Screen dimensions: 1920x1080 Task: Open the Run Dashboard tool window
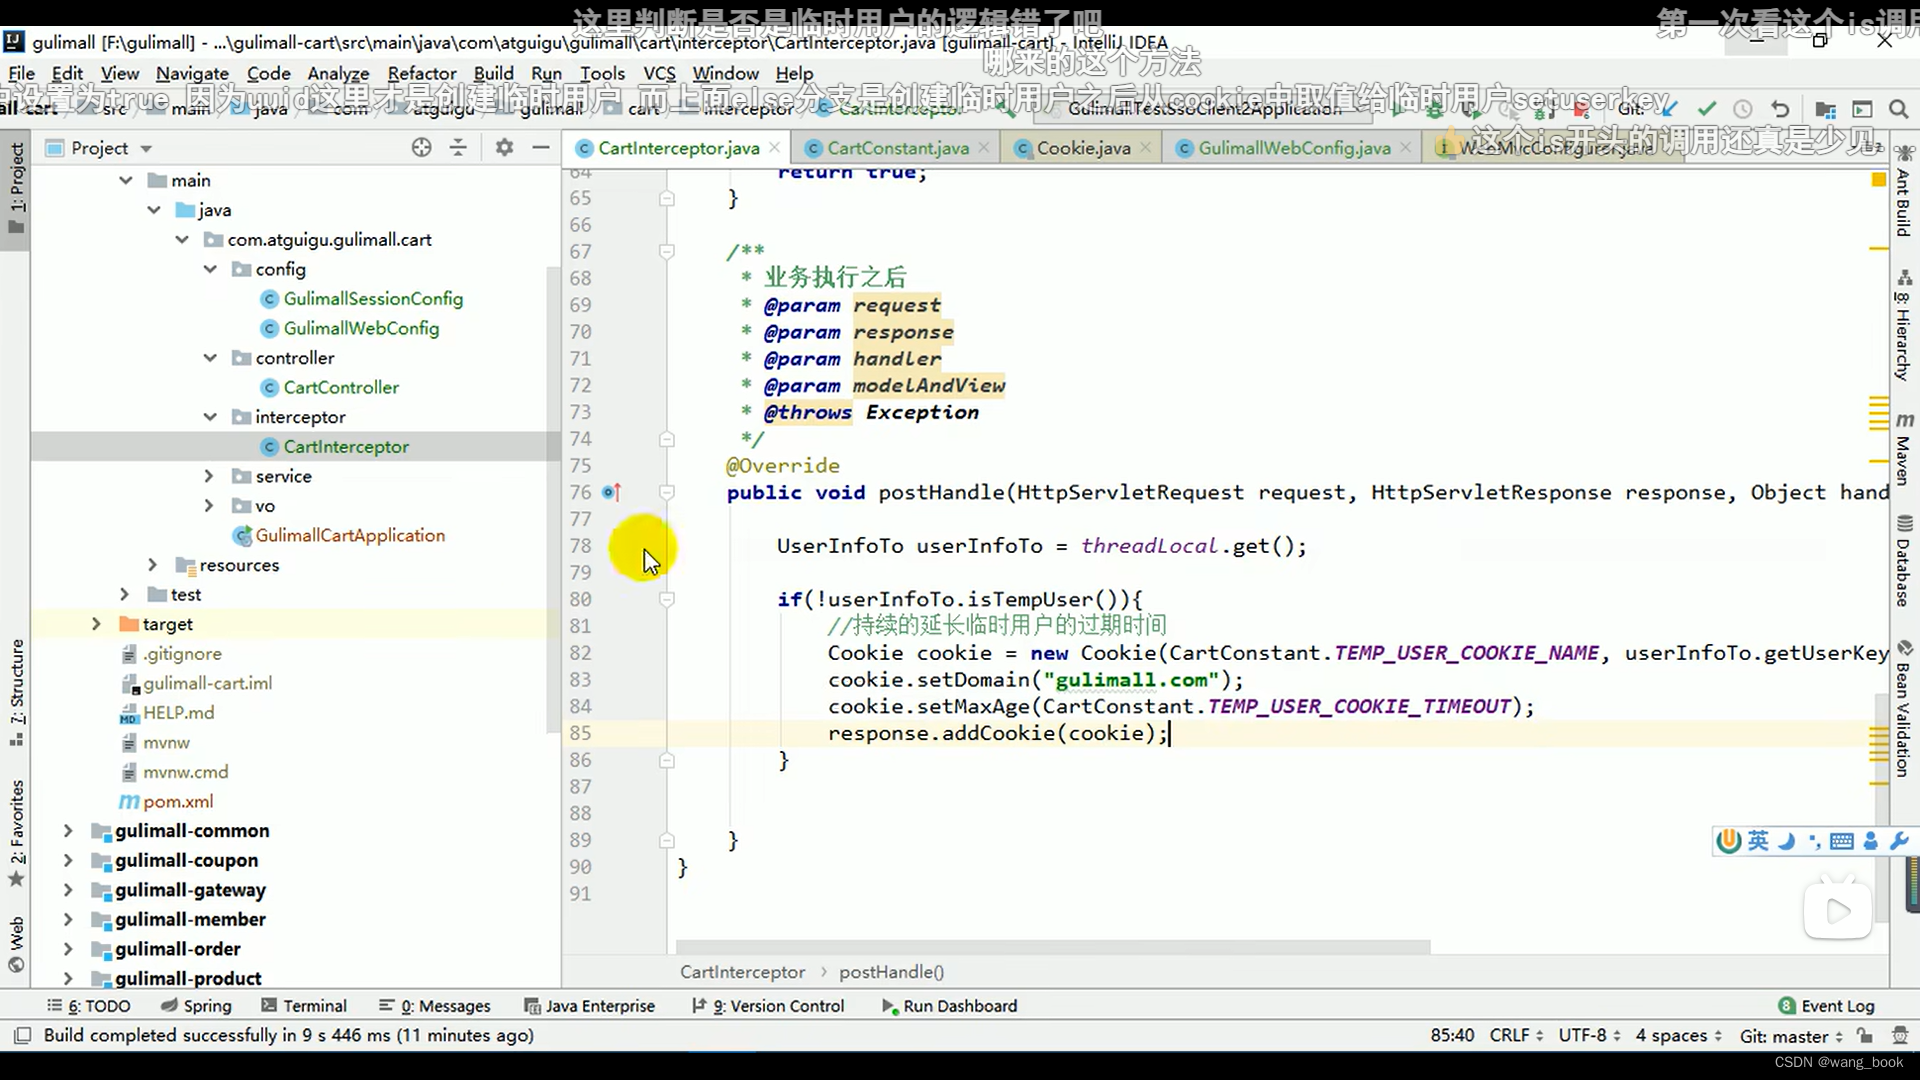[x=949, y=1006]
